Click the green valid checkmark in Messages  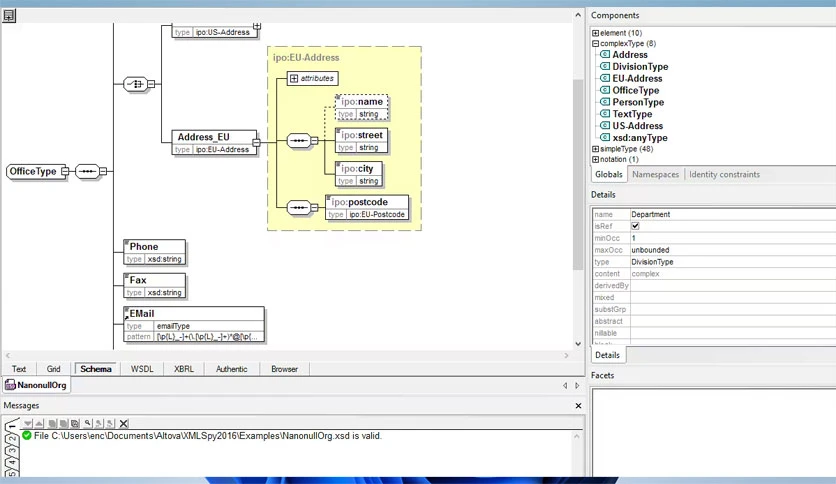click(27, 435)
